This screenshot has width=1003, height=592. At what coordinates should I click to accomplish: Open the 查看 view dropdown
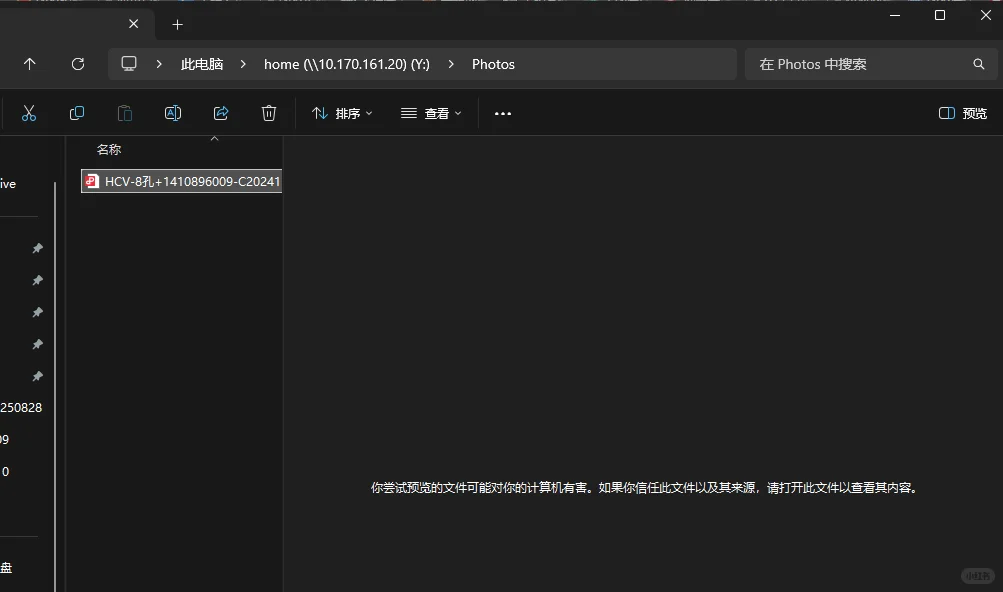coord(431,113)
